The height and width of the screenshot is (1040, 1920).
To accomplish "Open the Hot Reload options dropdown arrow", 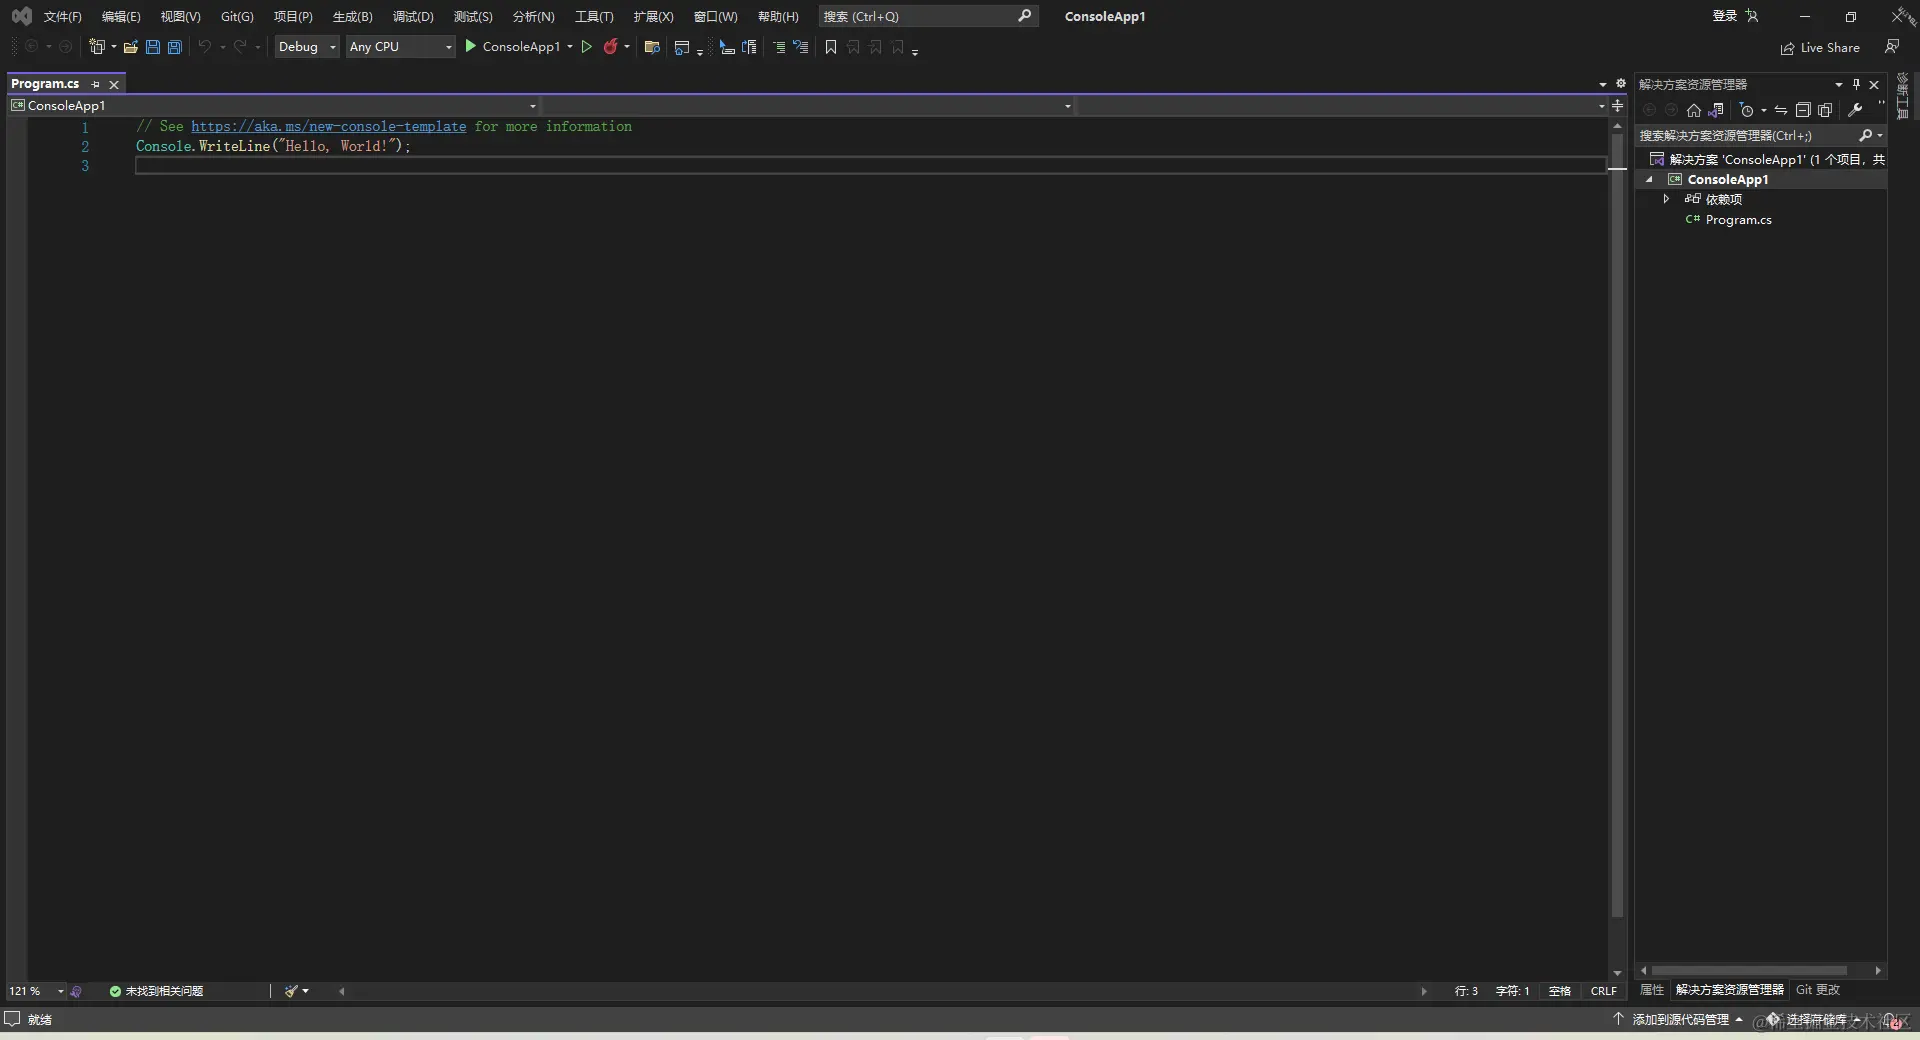I will pos(627,47).
